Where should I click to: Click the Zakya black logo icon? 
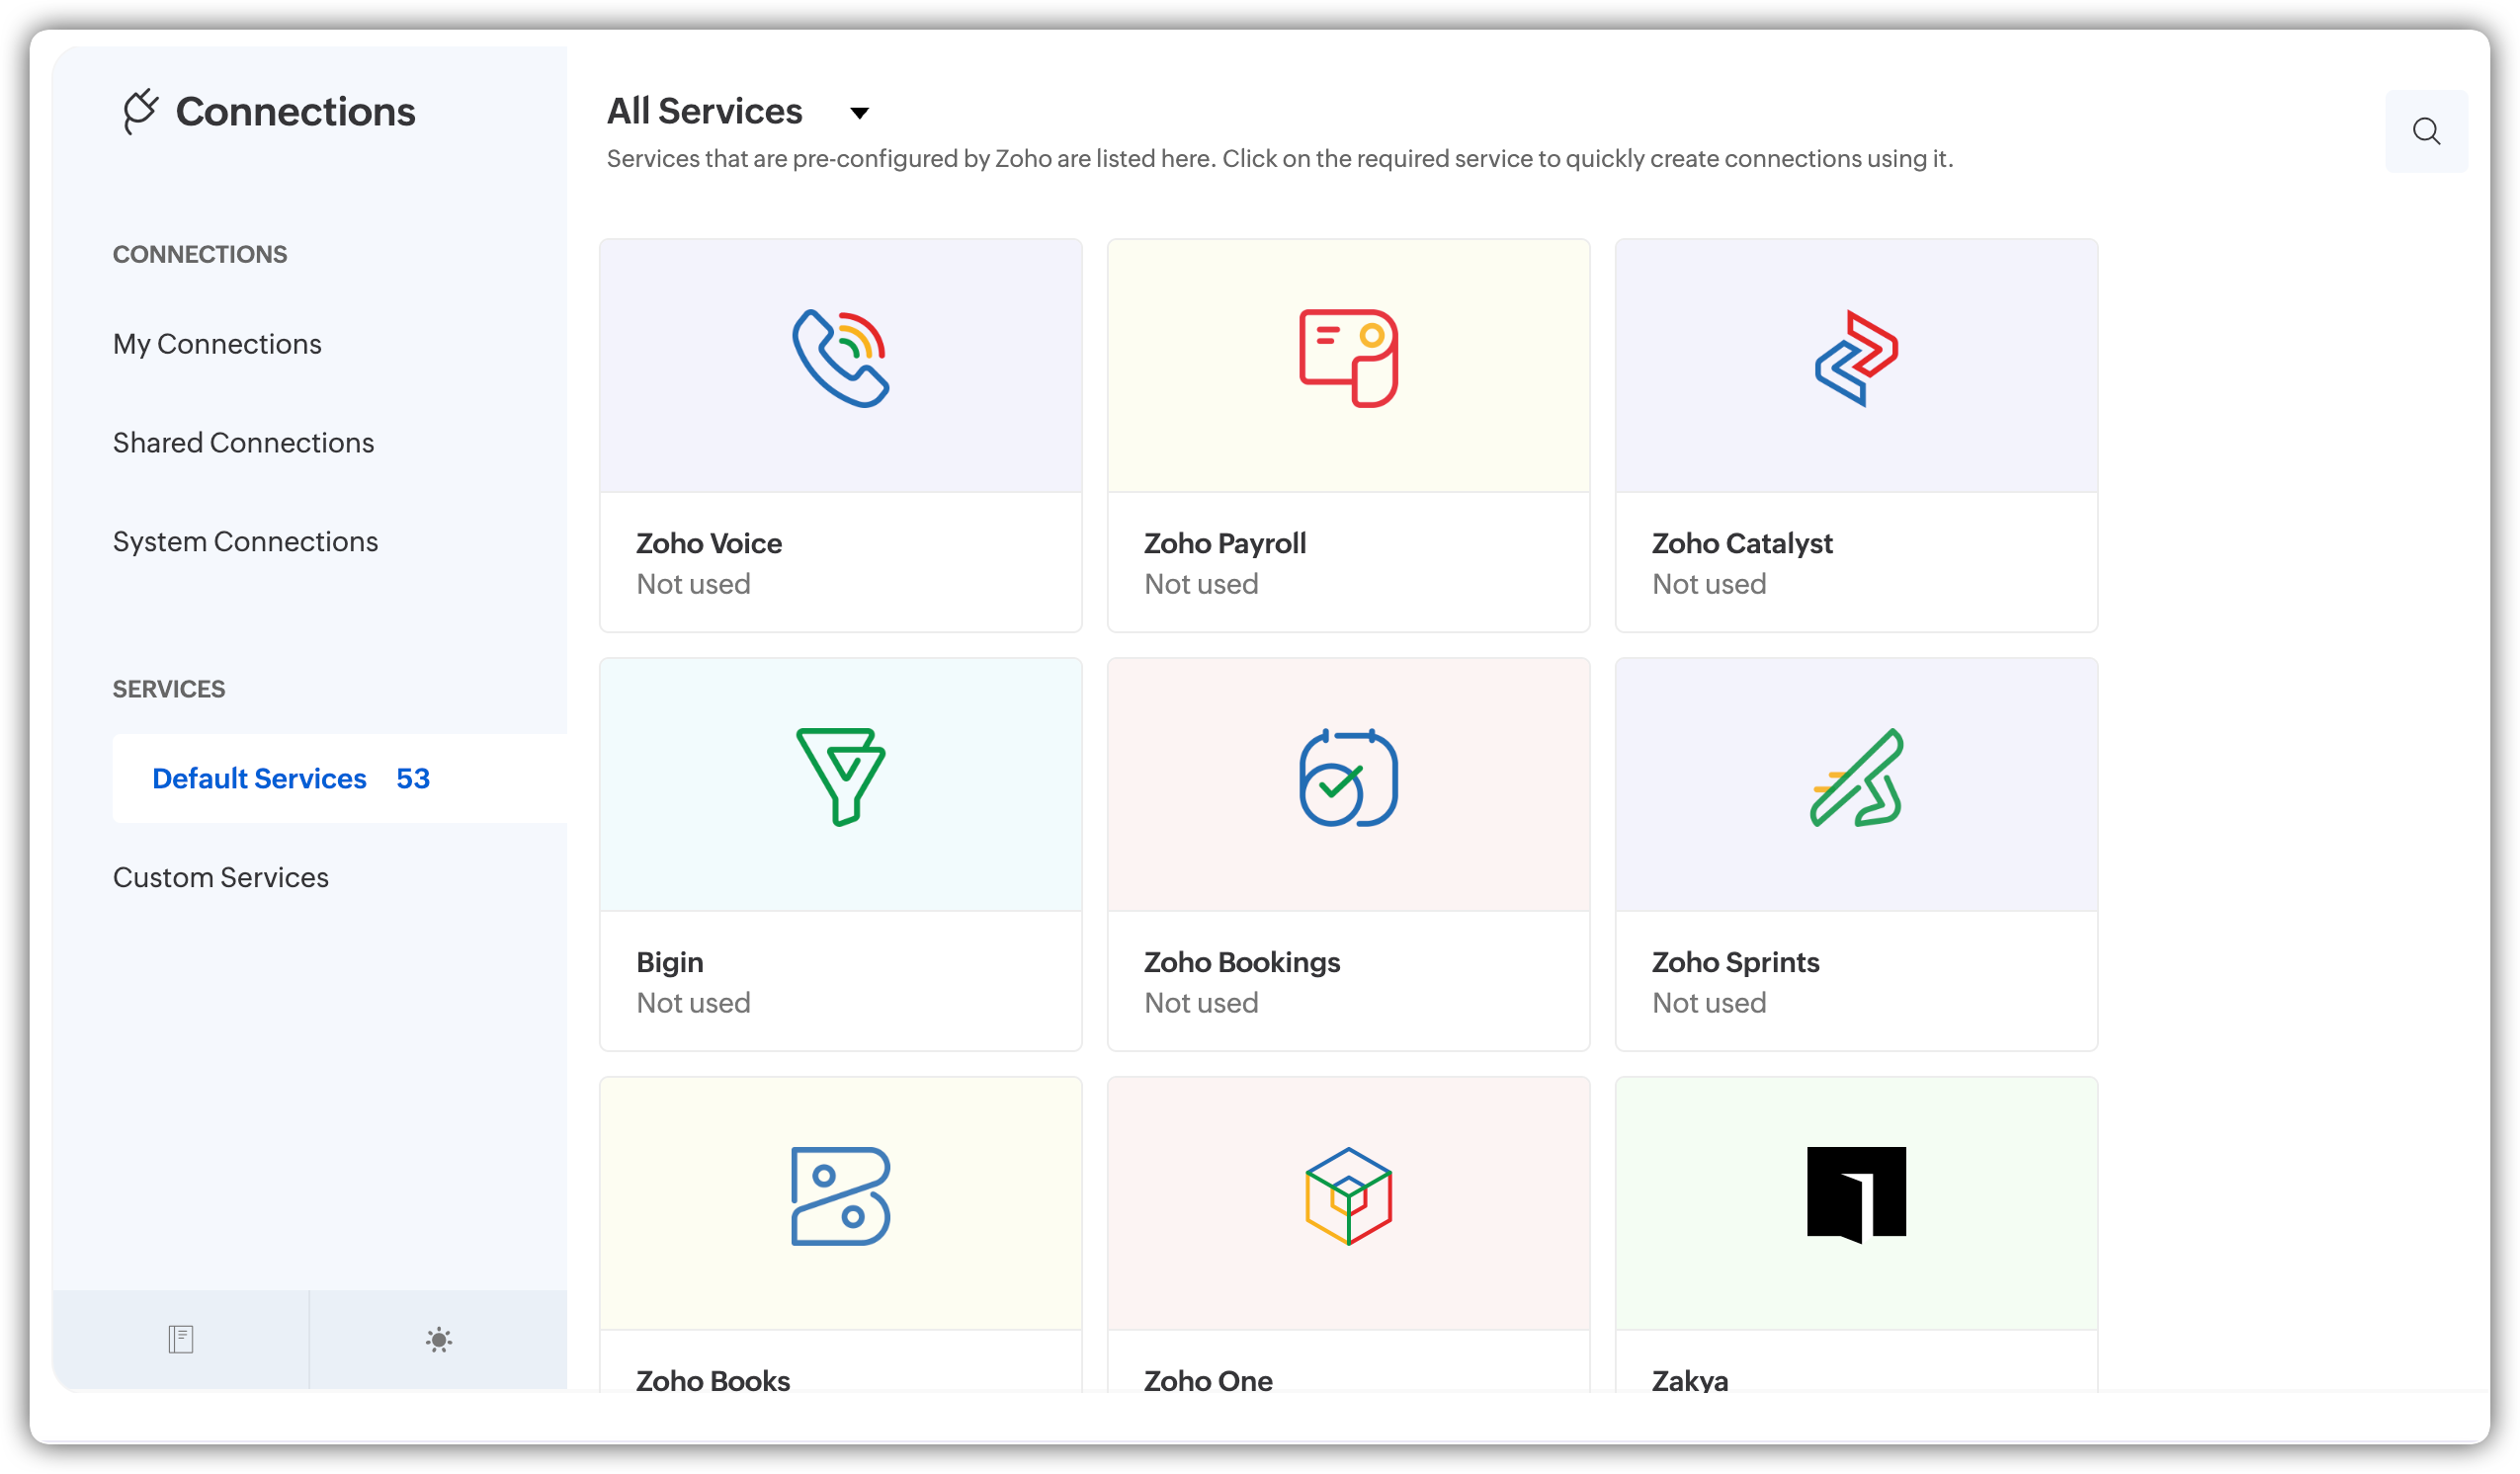click(1855, 1194)
